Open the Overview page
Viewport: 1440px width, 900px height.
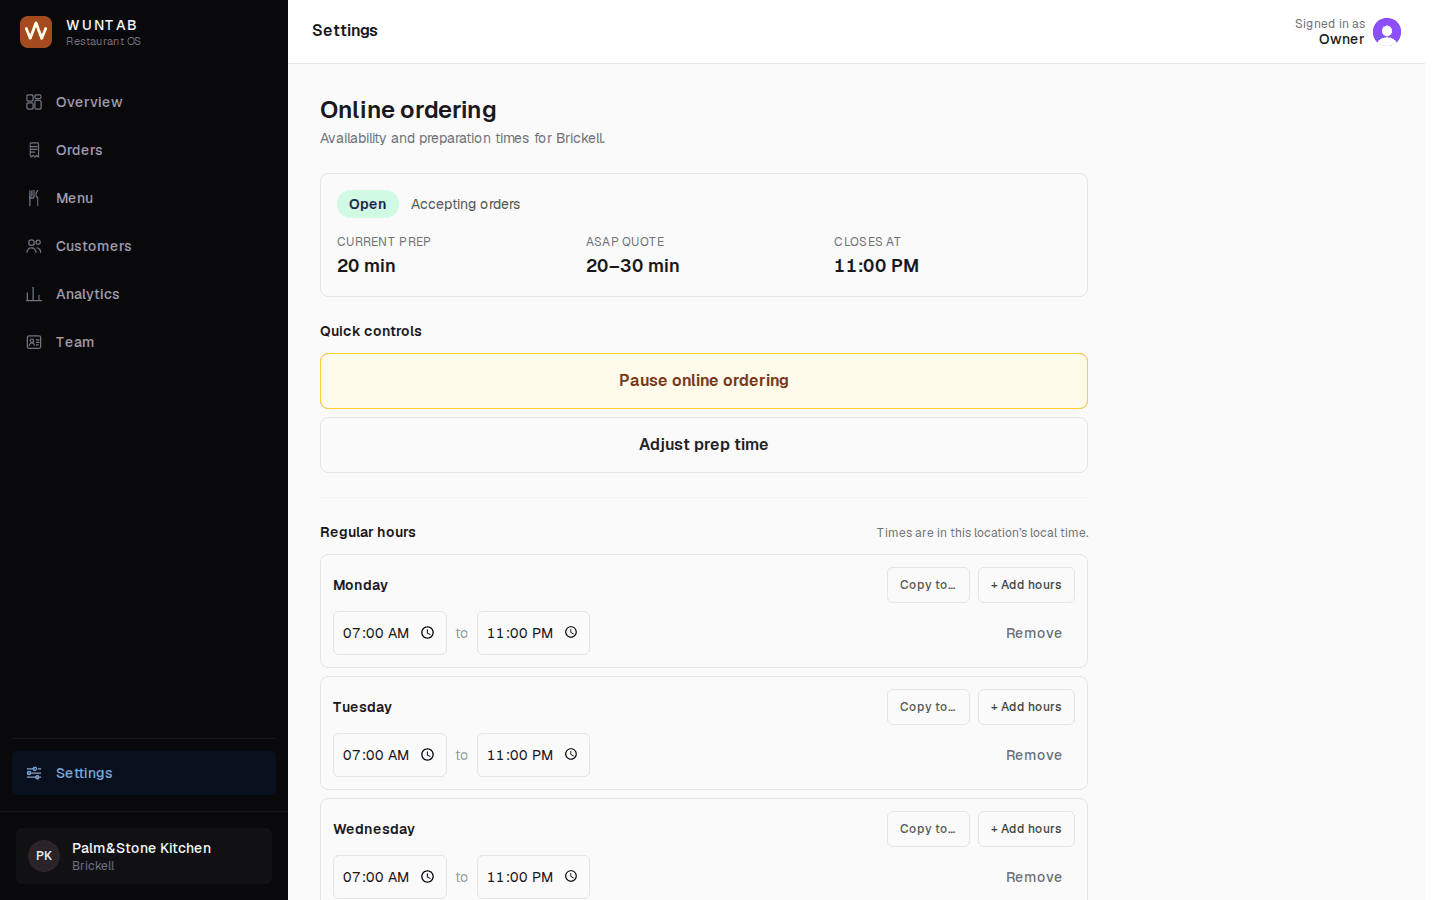pos(144,102)
